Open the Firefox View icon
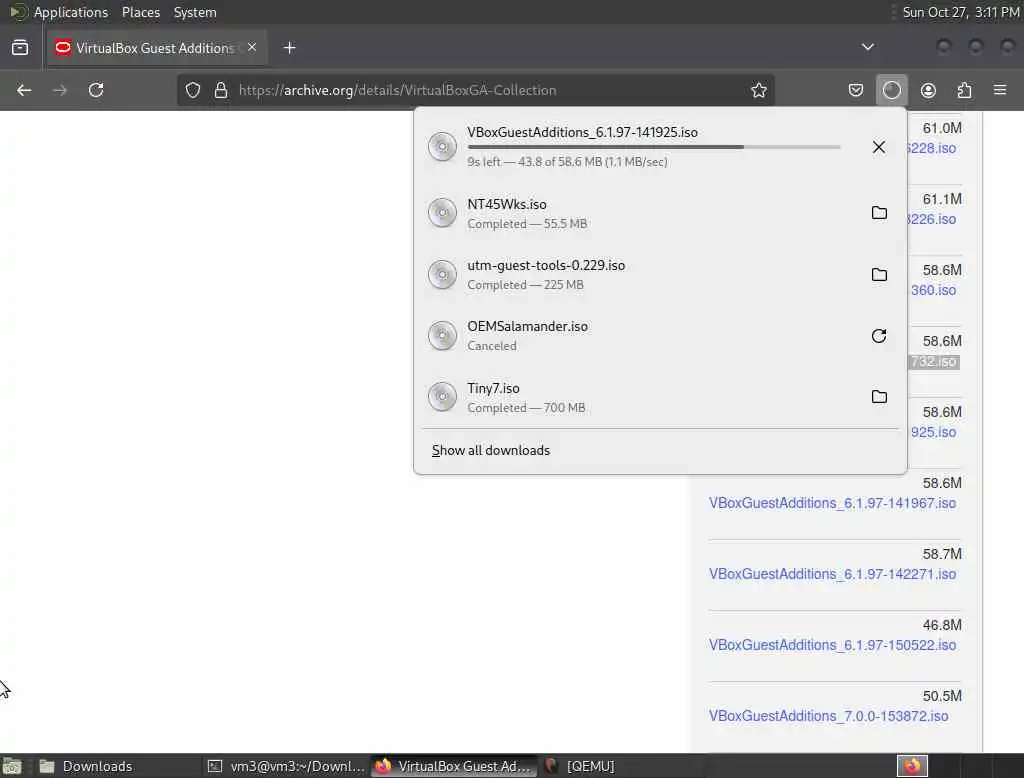1024x778 pixels. [x=20, y=48]
